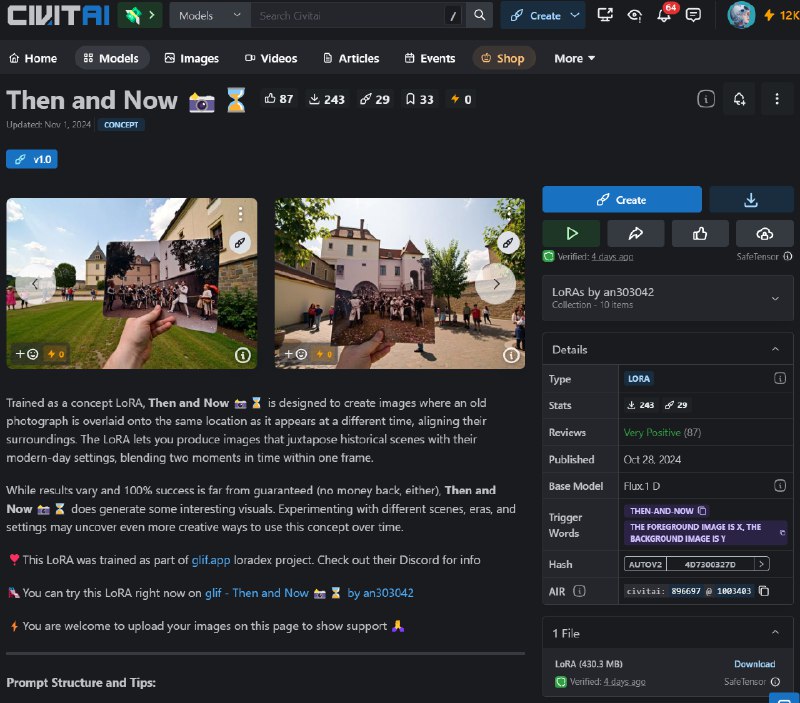Click the 243 downloads stat badge
The width and height of the screenshot is (800, 703).
pyautogui.click(x=327, y=99)
